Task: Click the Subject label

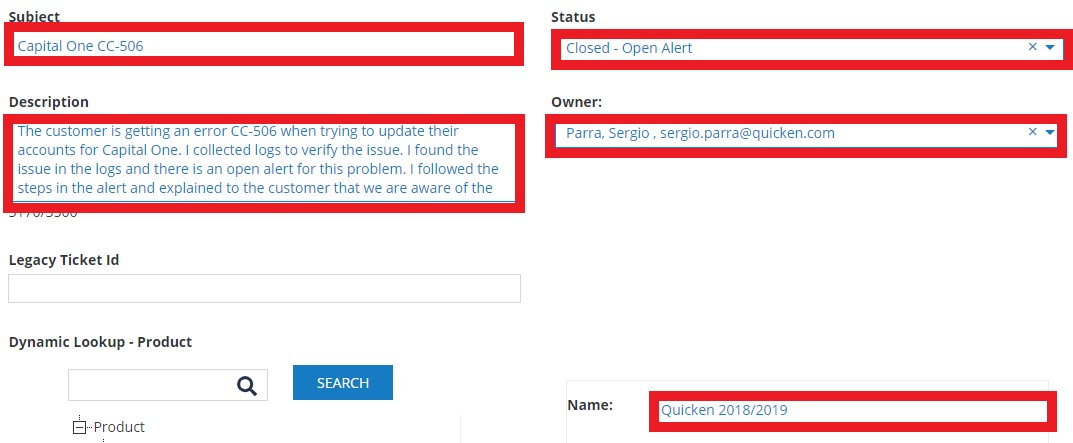Action: (x=34, y=17)
